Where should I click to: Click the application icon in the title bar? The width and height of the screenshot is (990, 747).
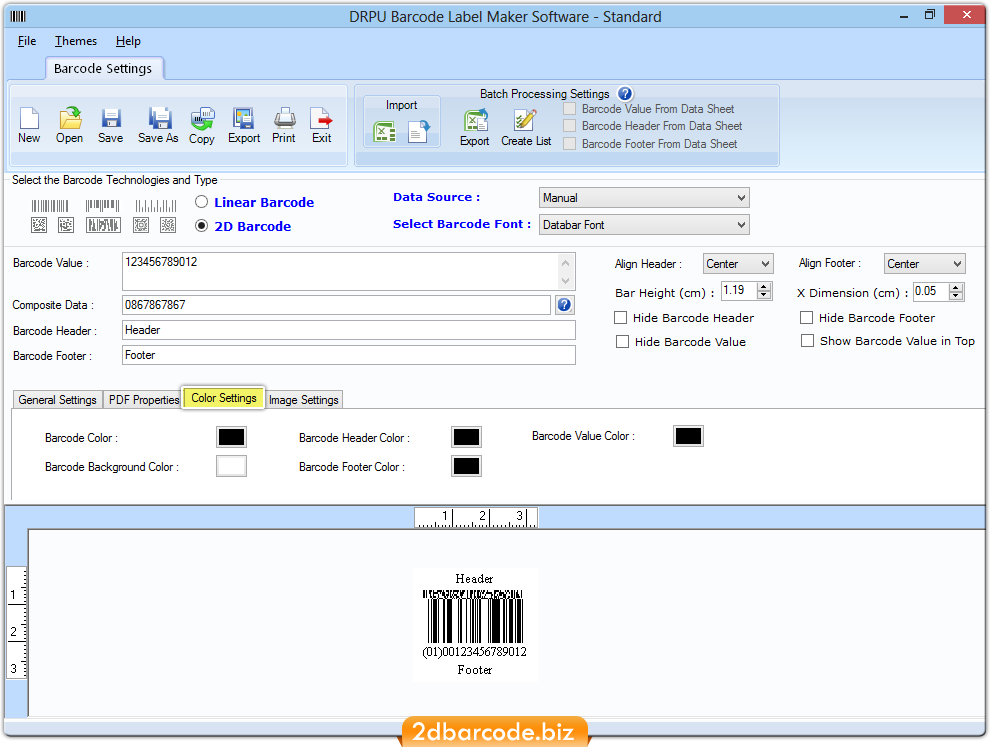point(18,16)
